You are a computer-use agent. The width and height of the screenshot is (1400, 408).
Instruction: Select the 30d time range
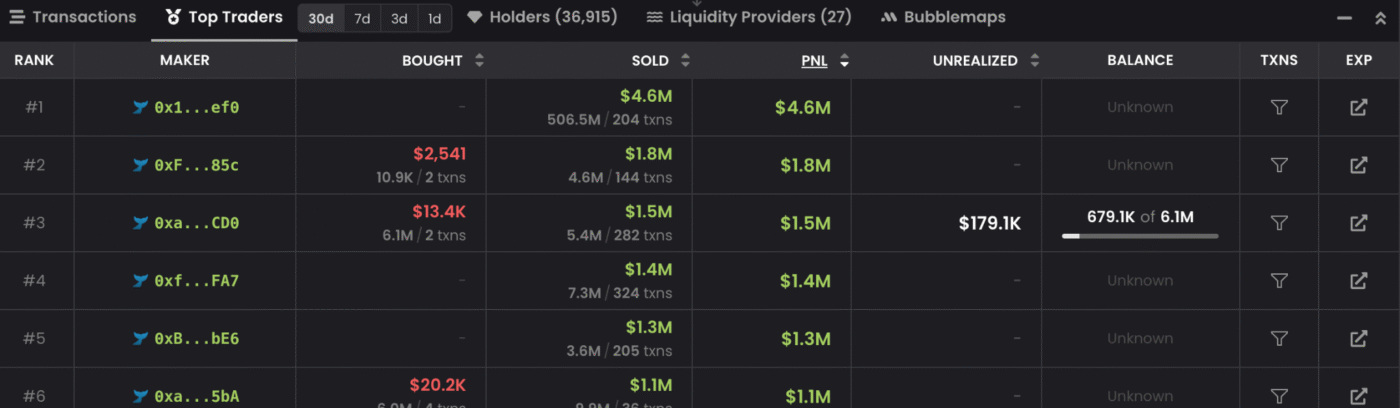click(321, 18)
